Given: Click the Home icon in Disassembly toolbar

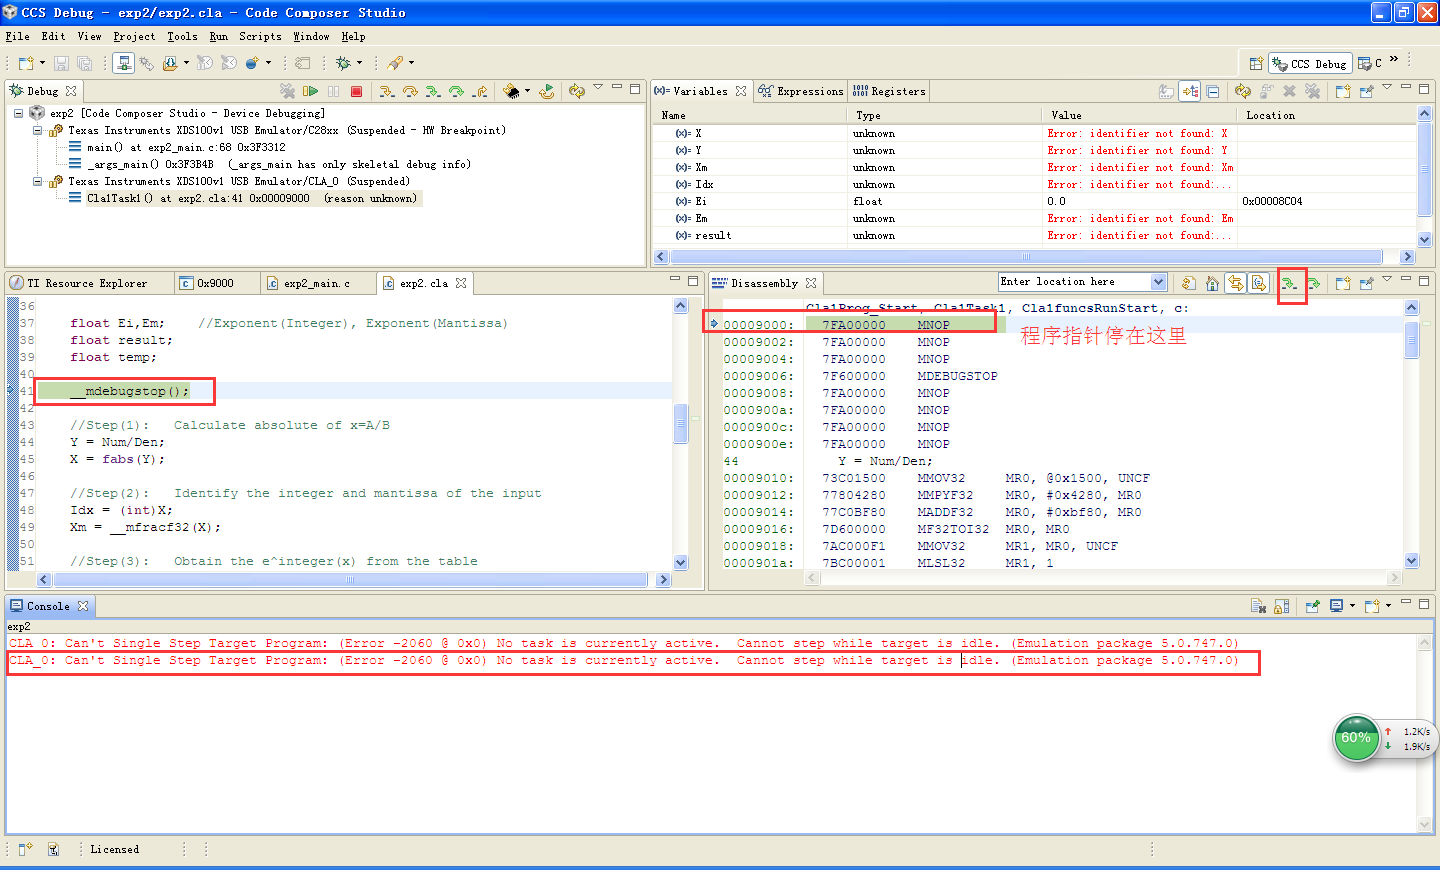Looking at the screenshot, I should [1212, 284].
